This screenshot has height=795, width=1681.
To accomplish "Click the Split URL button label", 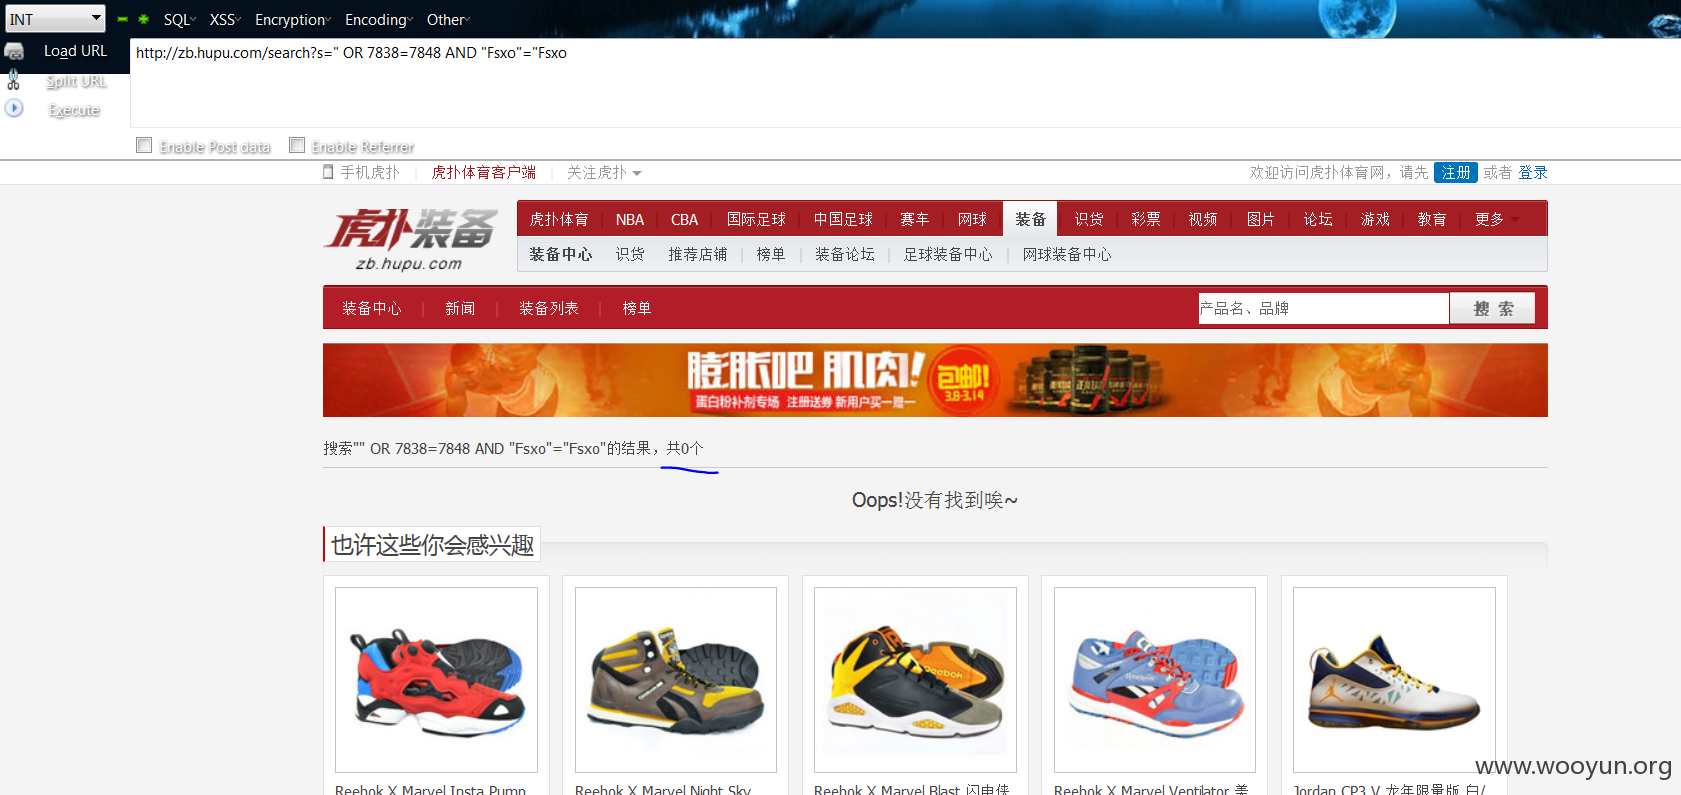I will (x=76, y=81).
